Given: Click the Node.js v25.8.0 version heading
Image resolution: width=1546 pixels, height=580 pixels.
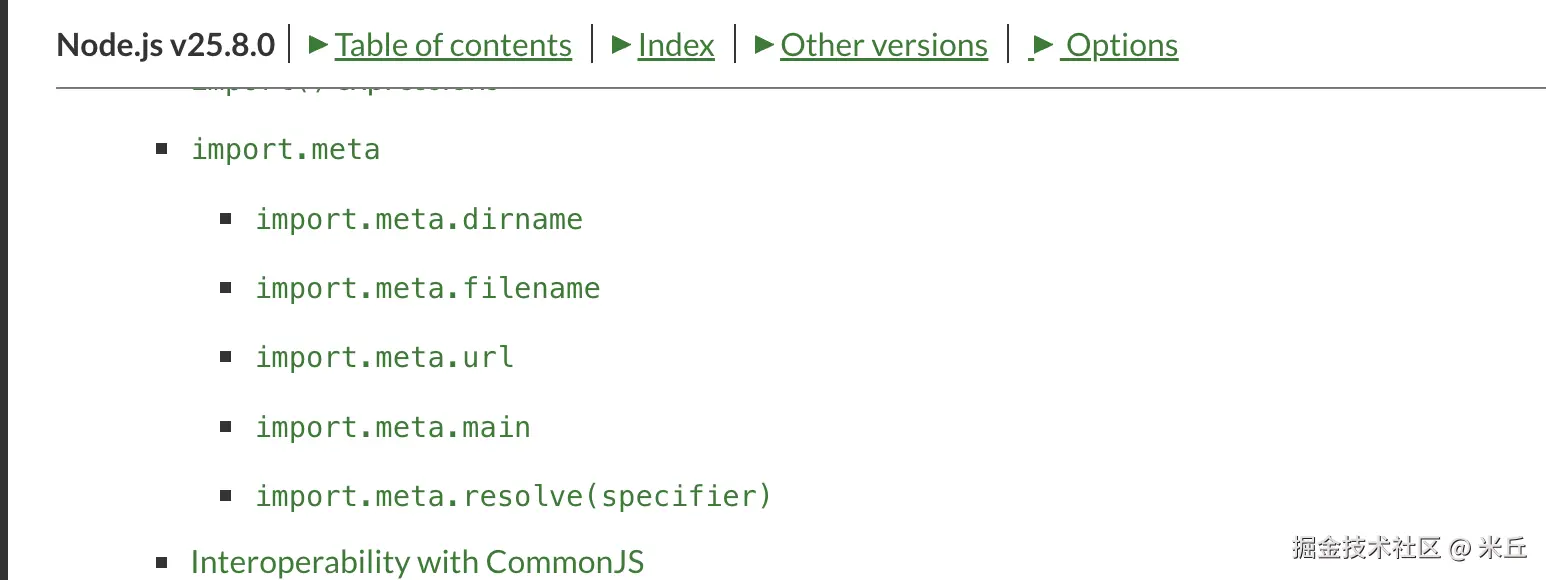Looking at the screenshot, I should click(x=165, y=45).
